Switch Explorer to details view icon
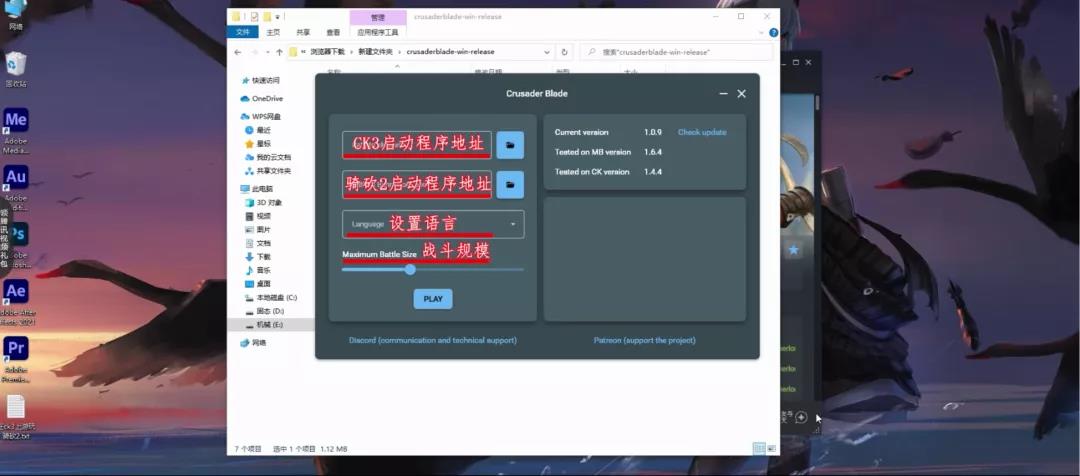The image size is (1080, 476). (x=759, y=448)
